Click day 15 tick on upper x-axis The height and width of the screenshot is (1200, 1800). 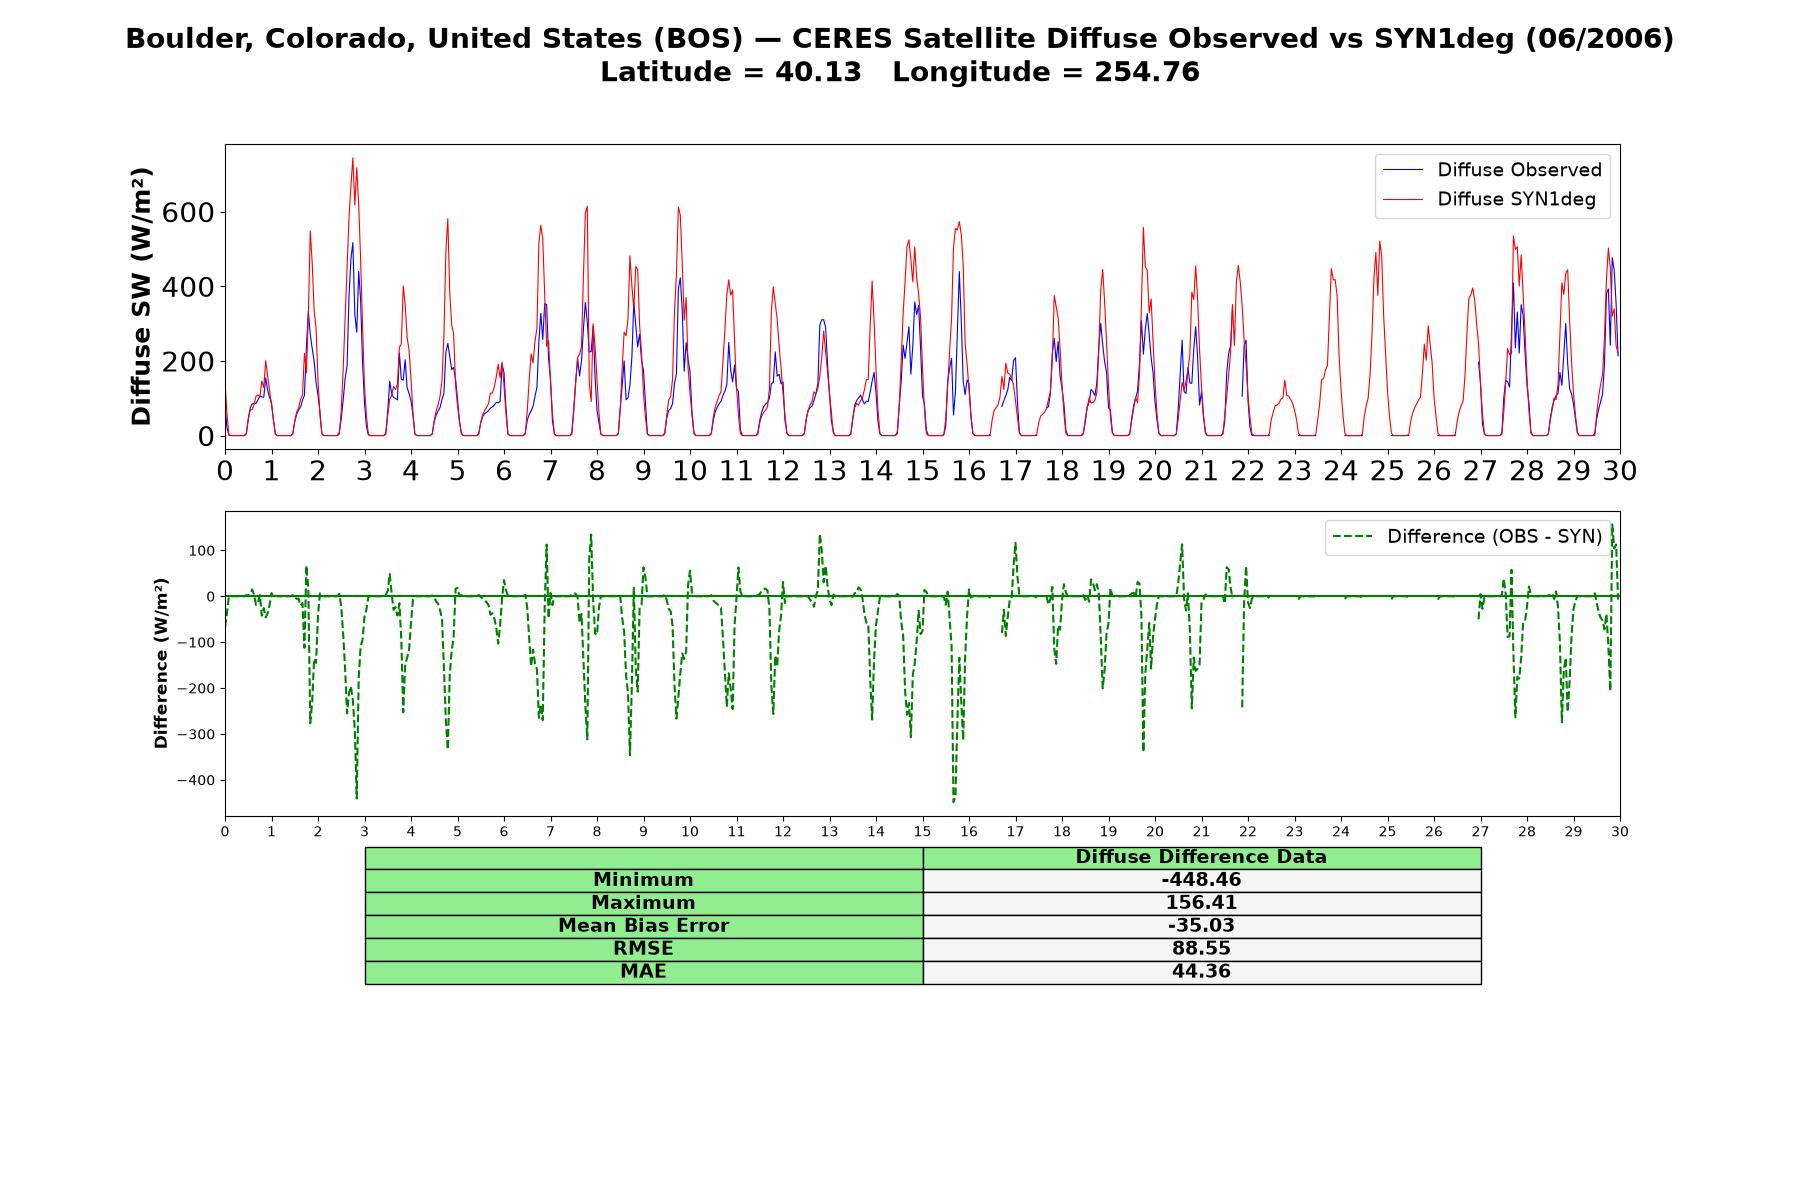[922, 470]
